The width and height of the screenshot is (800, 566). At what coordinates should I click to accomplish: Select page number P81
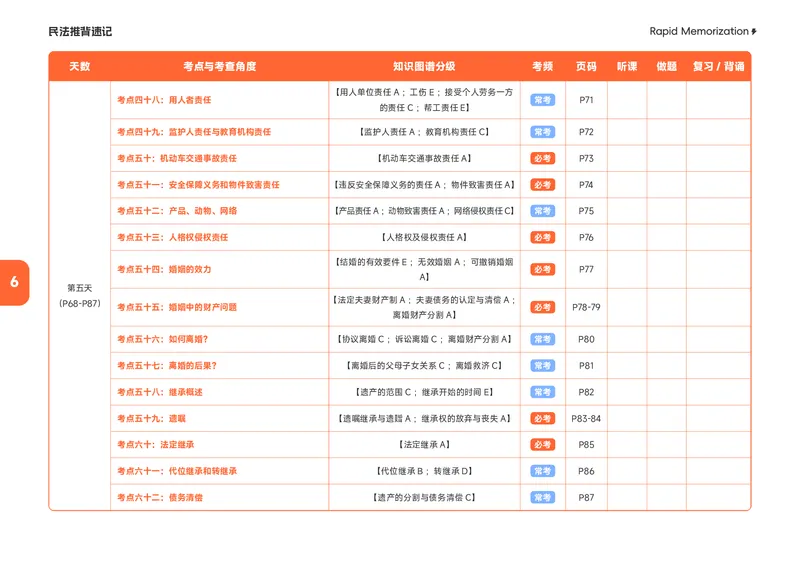[586, 365]
